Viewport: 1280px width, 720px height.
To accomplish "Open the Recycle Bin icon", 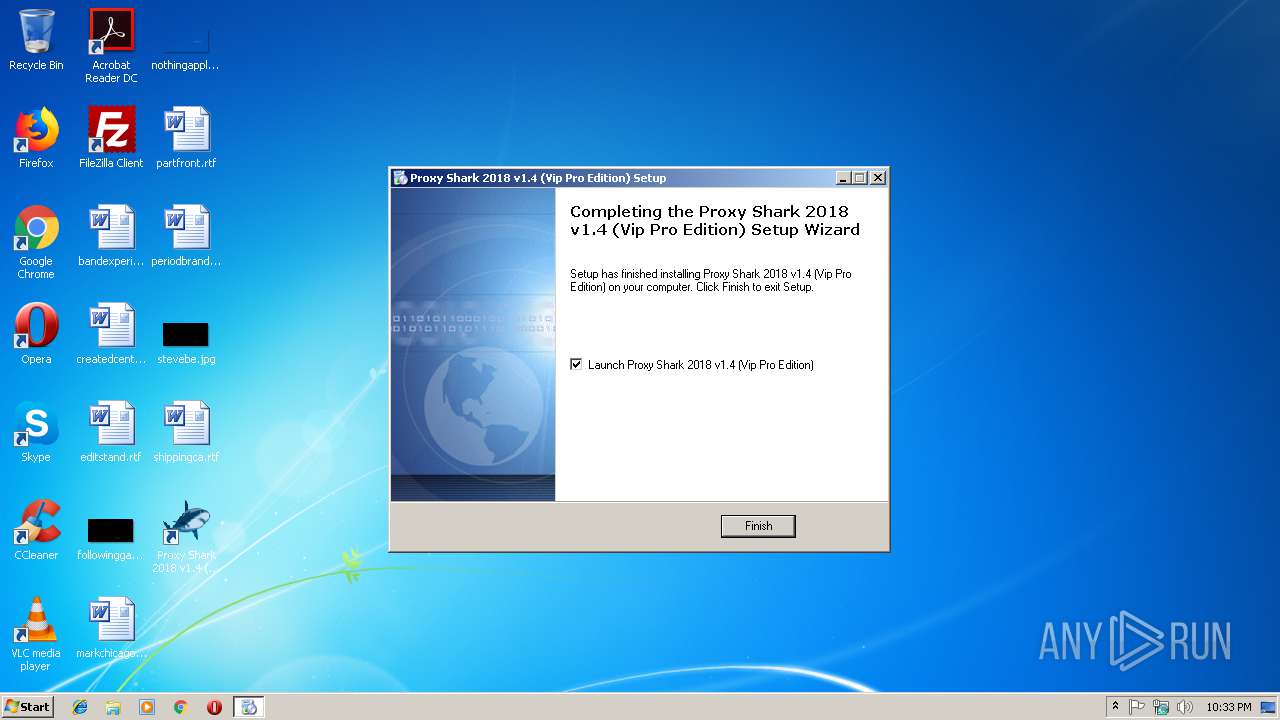I will pos(36,40).
